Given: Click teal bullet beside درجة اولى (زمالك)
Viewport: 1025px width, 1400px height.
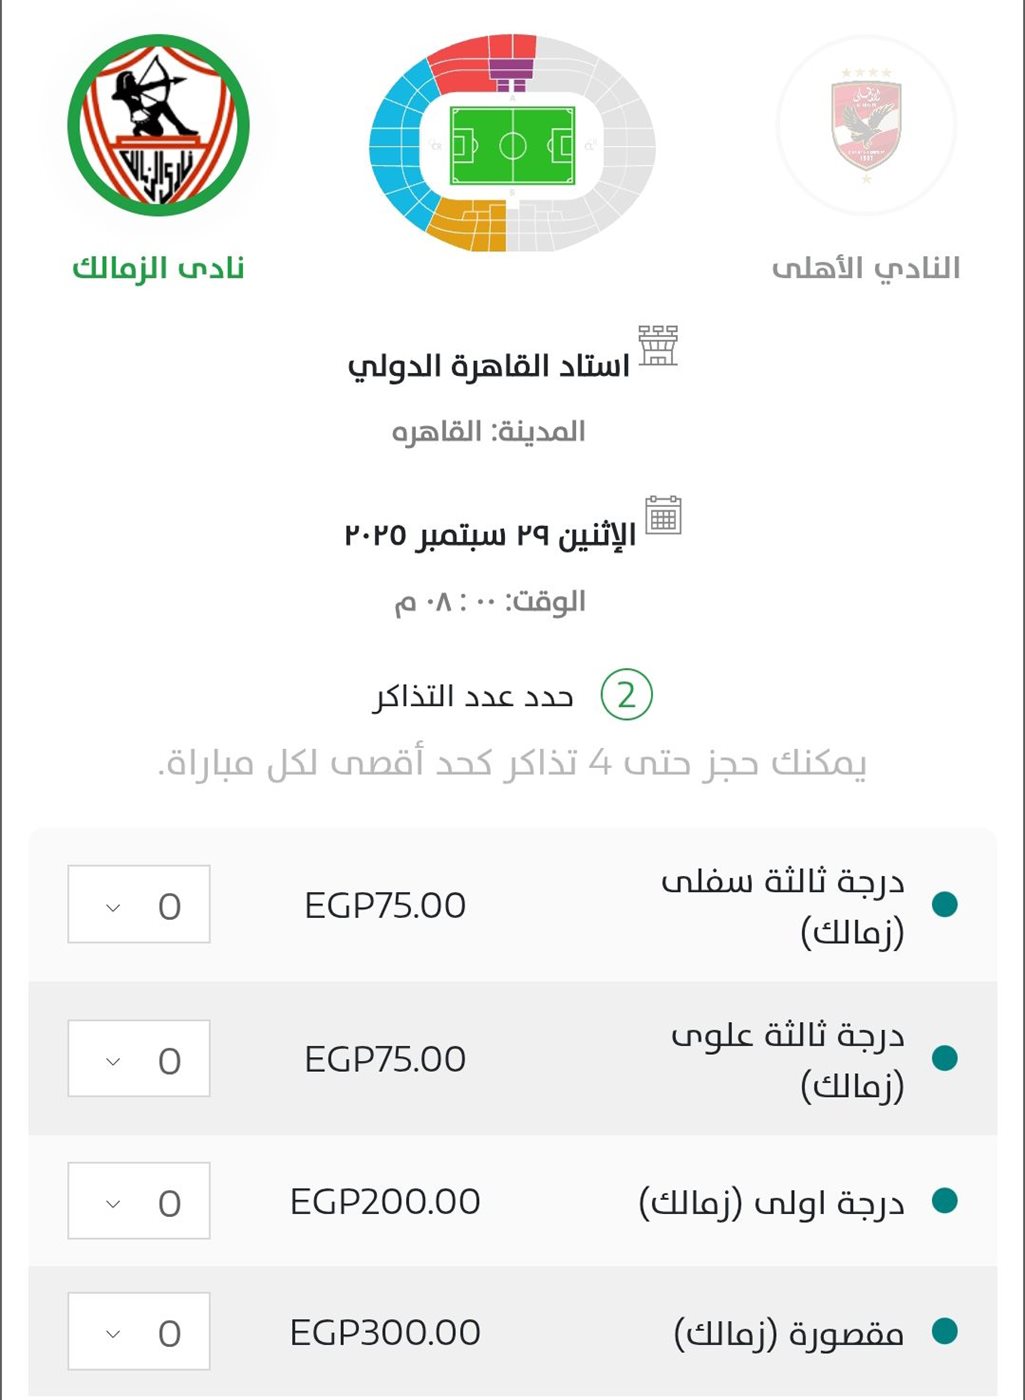Looking at the screenshot, I should [944, 1200].
